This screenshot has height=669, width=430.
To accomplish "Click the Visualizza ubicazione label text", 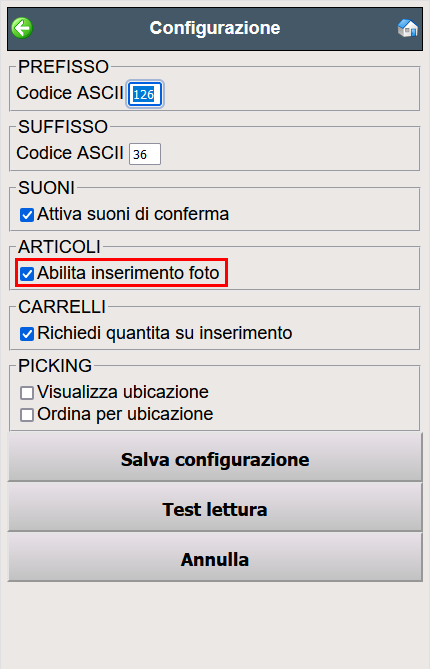I will click(x=123, y=392).
